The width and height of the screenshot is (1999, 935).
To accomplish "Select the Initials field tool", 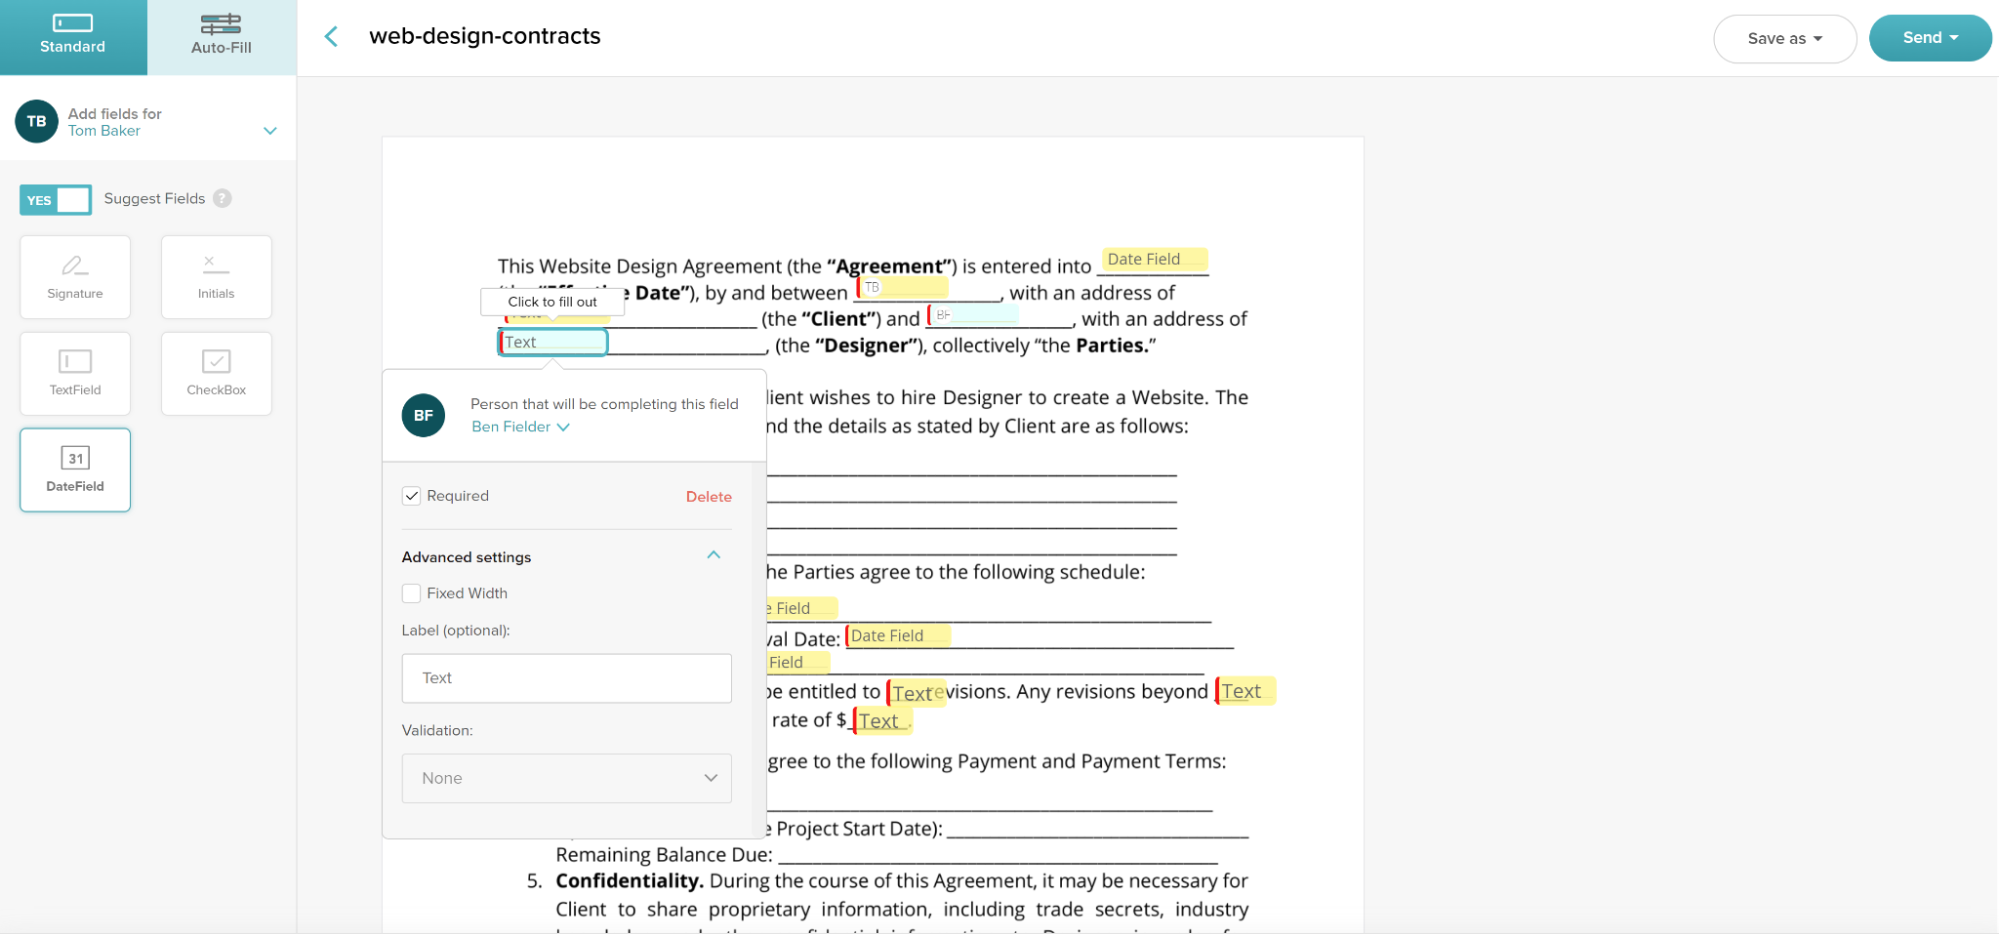I will pyautogui.click(x=215, y=276).
